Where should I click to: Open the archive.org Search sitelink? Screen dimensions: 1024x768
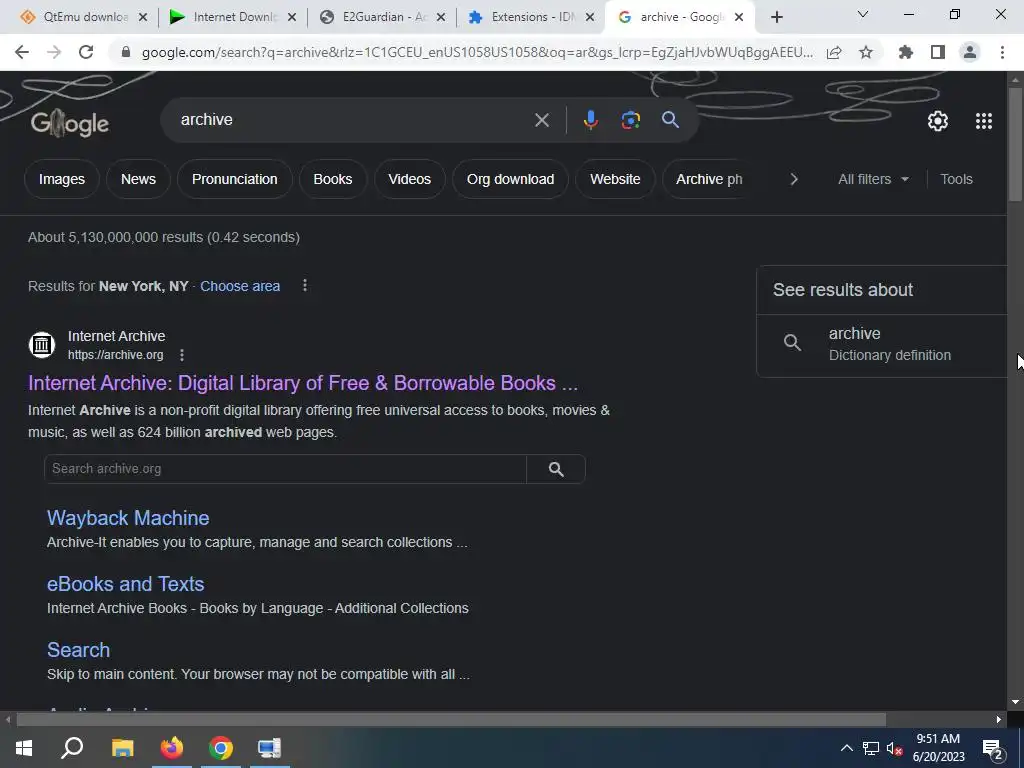(78, 650)
